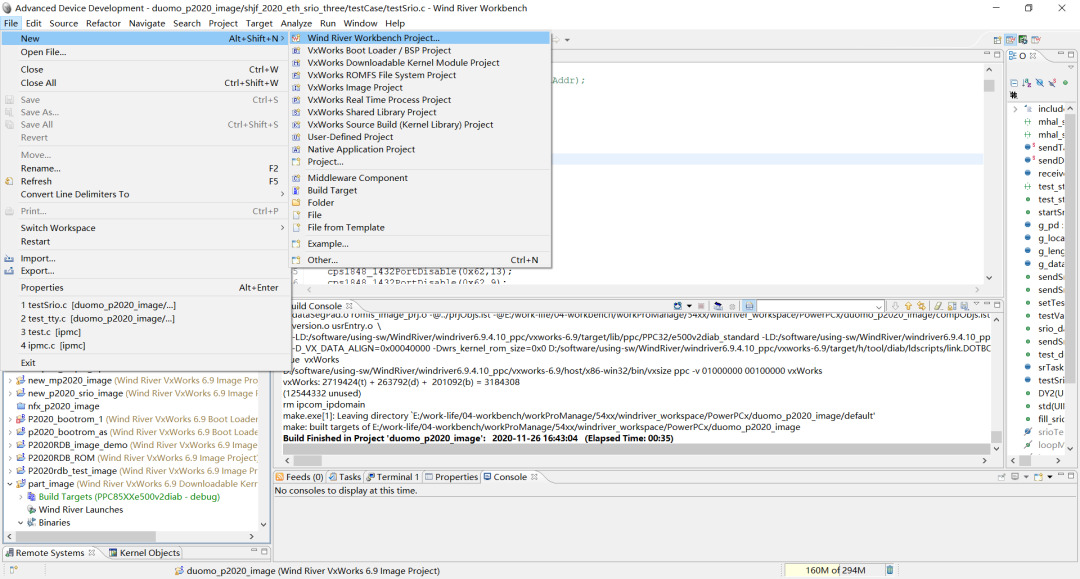The width and height of the screenshot is (1080, 579).
Task: Click the Import... entry in File menu
Action: 38,258
